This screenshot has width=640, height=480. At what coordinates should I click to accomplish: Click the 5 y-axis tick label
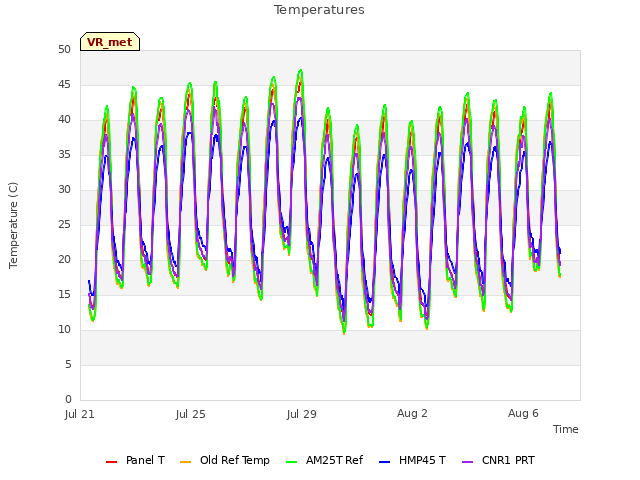pos(68,364)
